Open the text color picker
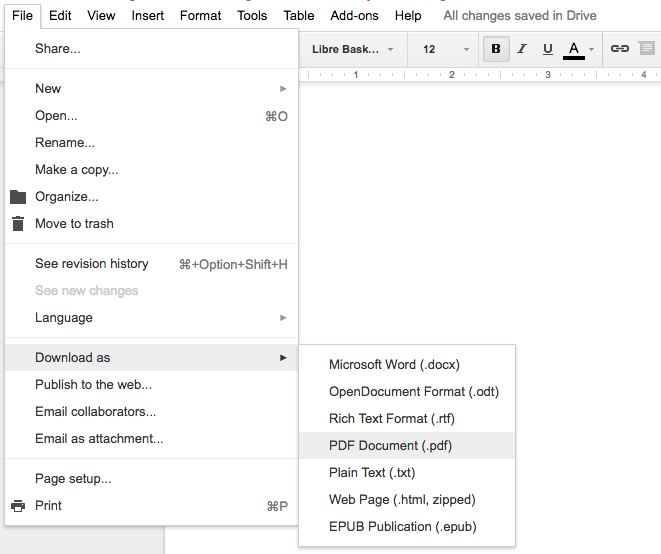 click(x=574, y=50)
